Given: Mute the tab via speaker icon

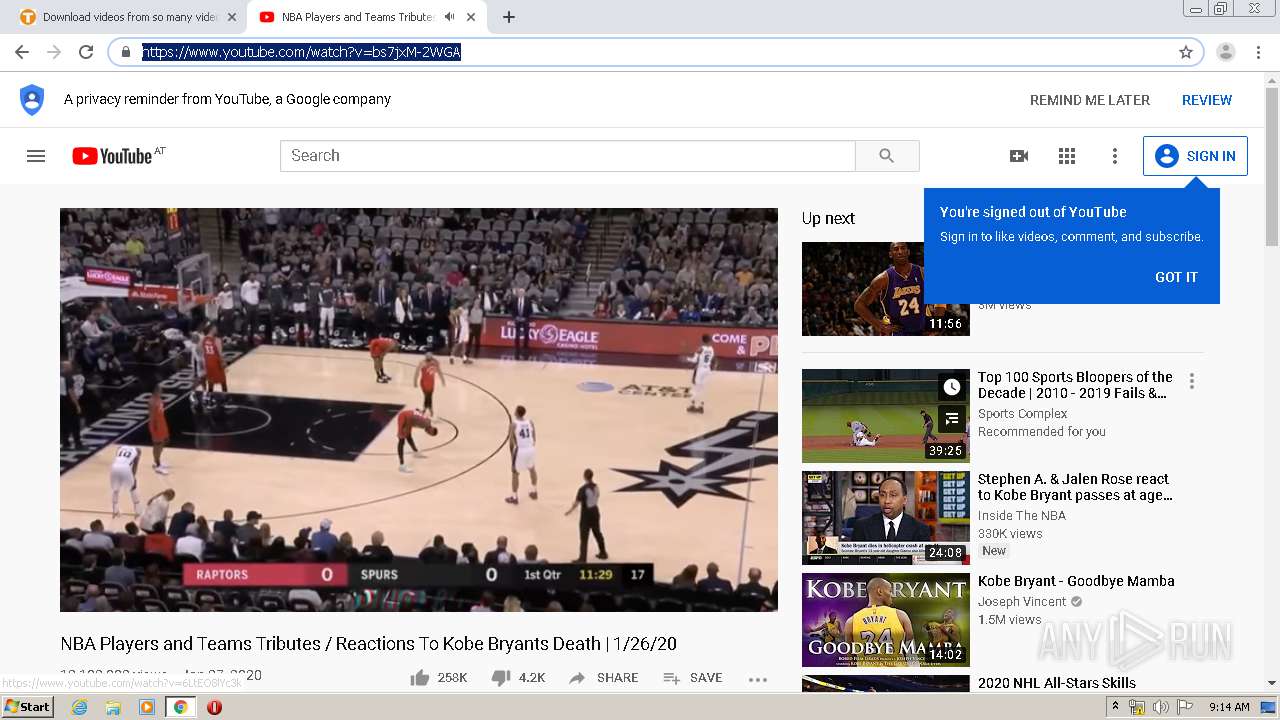Looking at the screenshot, I should (x=449, y=17).
